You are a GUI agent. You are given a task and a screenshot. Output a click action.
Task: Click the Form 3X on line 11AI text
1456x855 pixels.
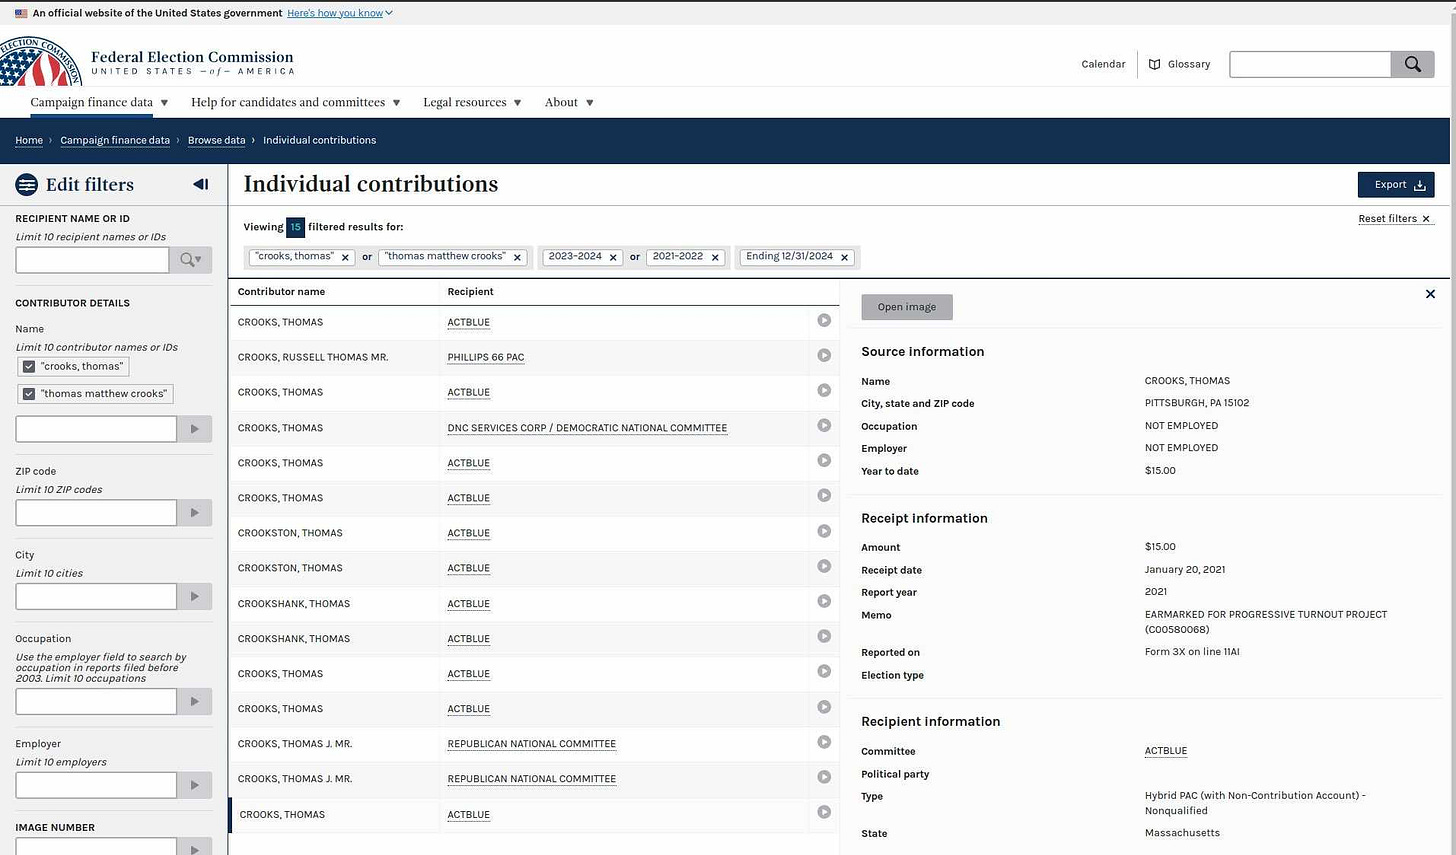click(1192, 652)
